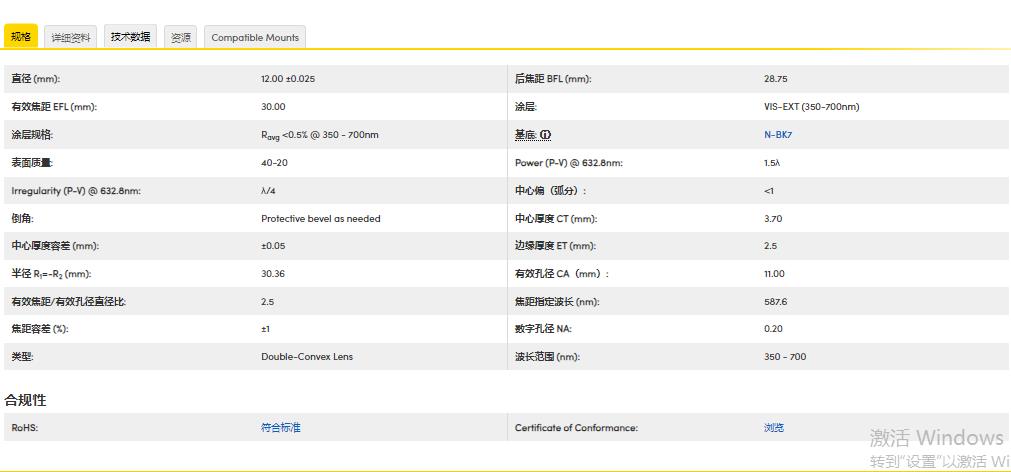Select the 技术数据 tab

(x=130, y=37)
